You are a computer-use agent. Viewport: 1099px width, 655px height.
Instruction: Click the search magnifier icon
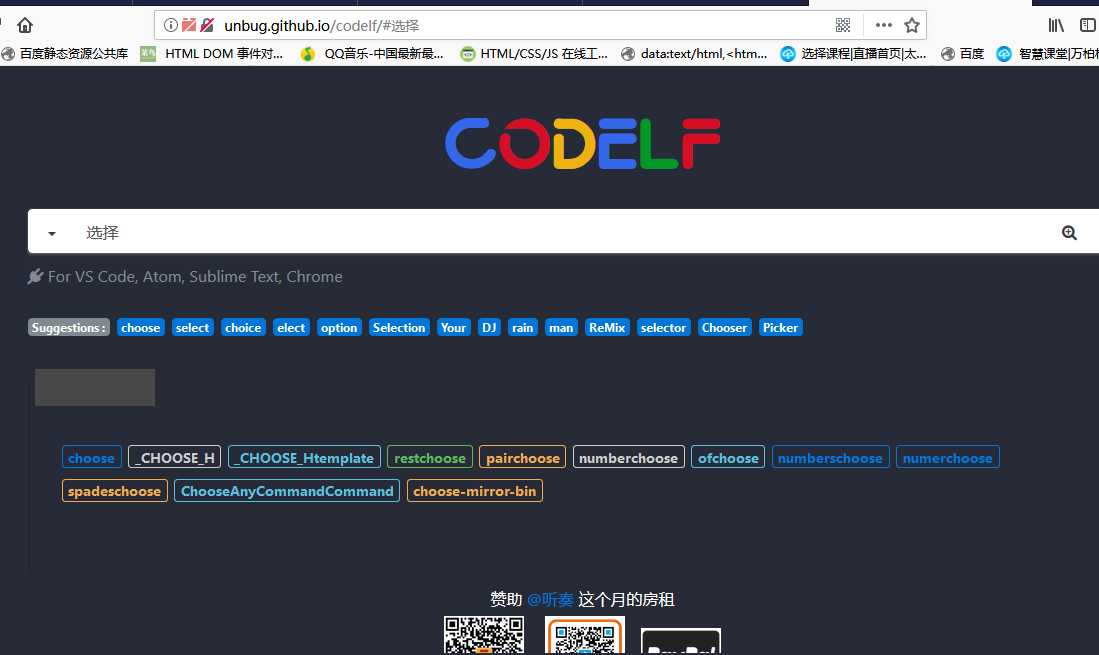(1069, 233)
